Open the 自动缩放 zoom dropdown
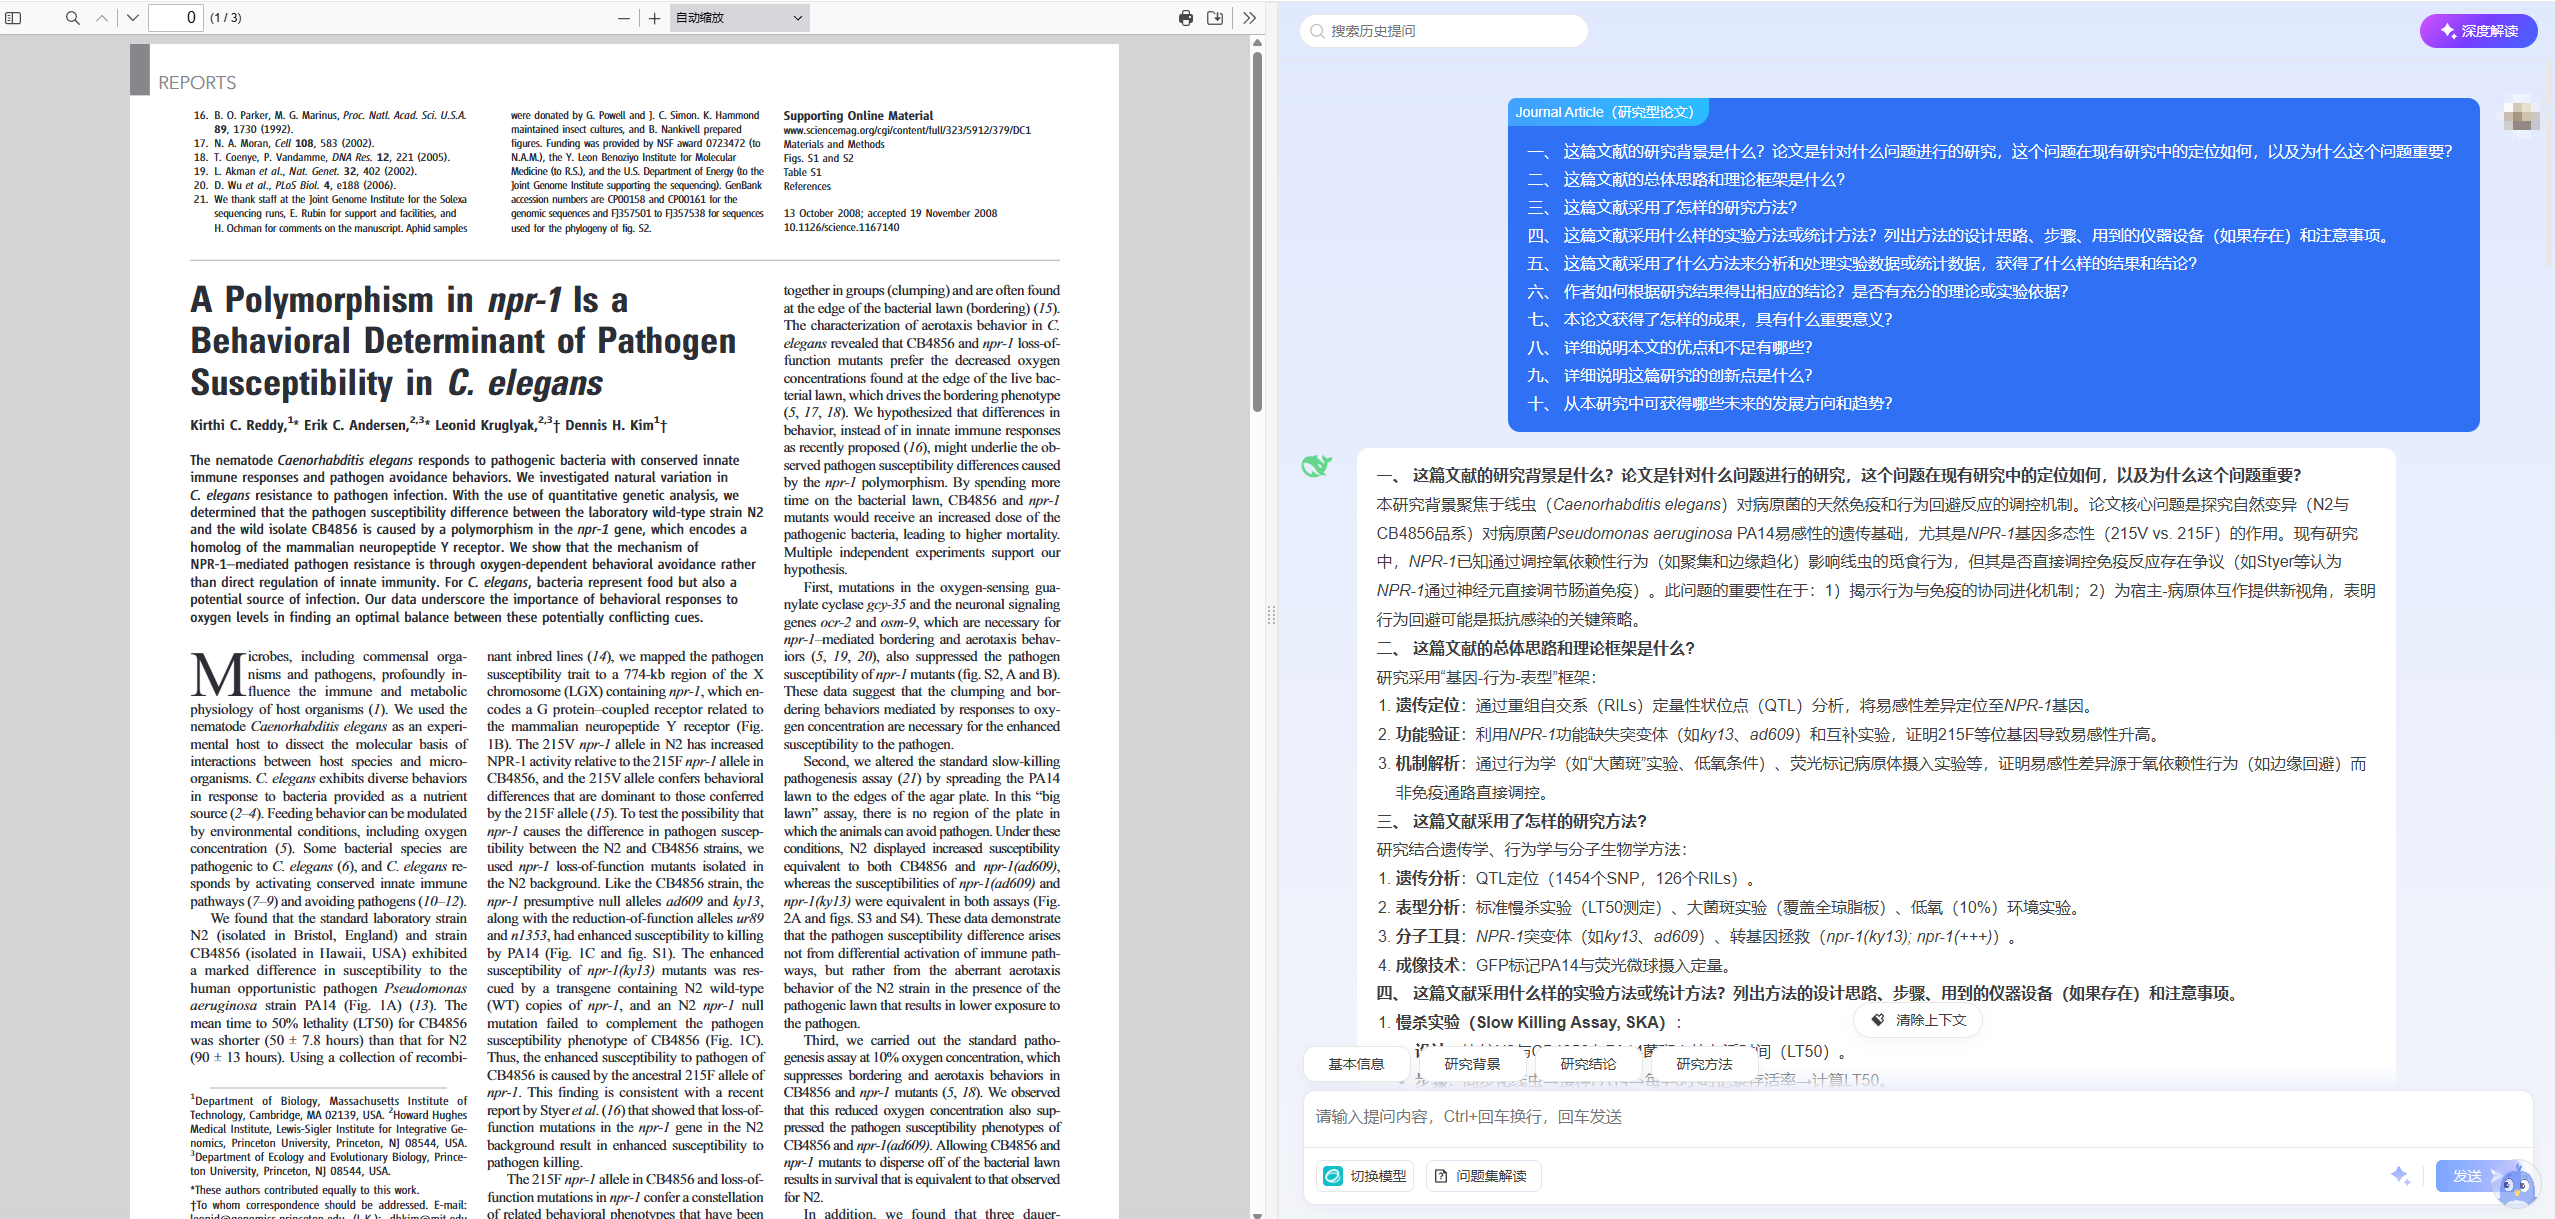This screenshot has width=2555, height=1219. [739, 18]
